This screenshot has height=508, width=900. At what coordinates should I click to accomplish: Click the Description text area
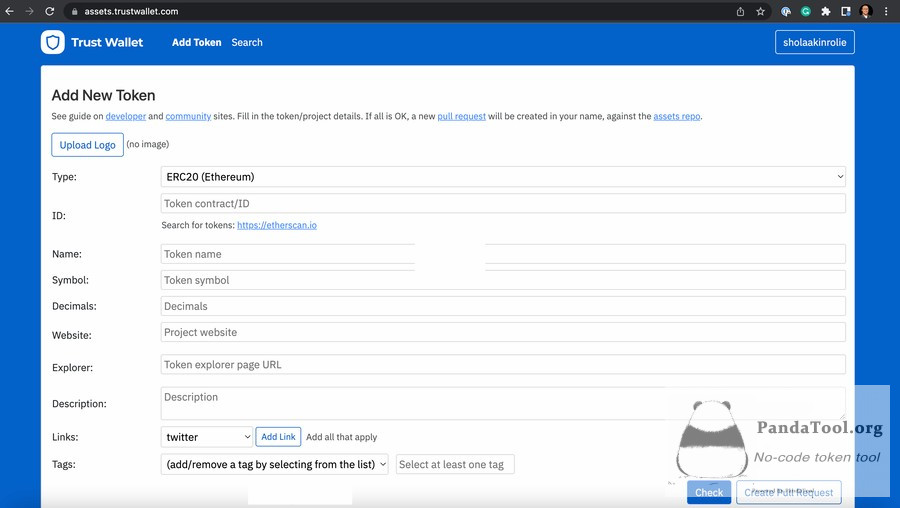click(x=503, y=403)
